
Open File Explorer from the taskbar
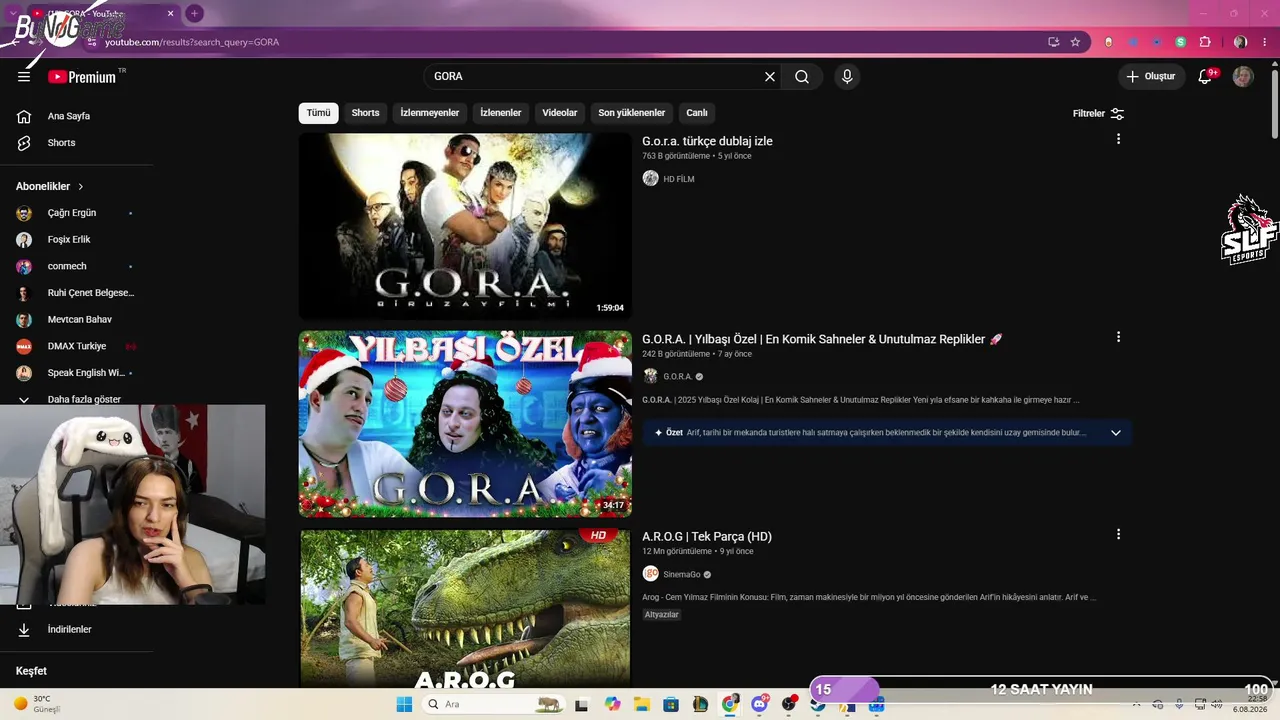[641, 704]
